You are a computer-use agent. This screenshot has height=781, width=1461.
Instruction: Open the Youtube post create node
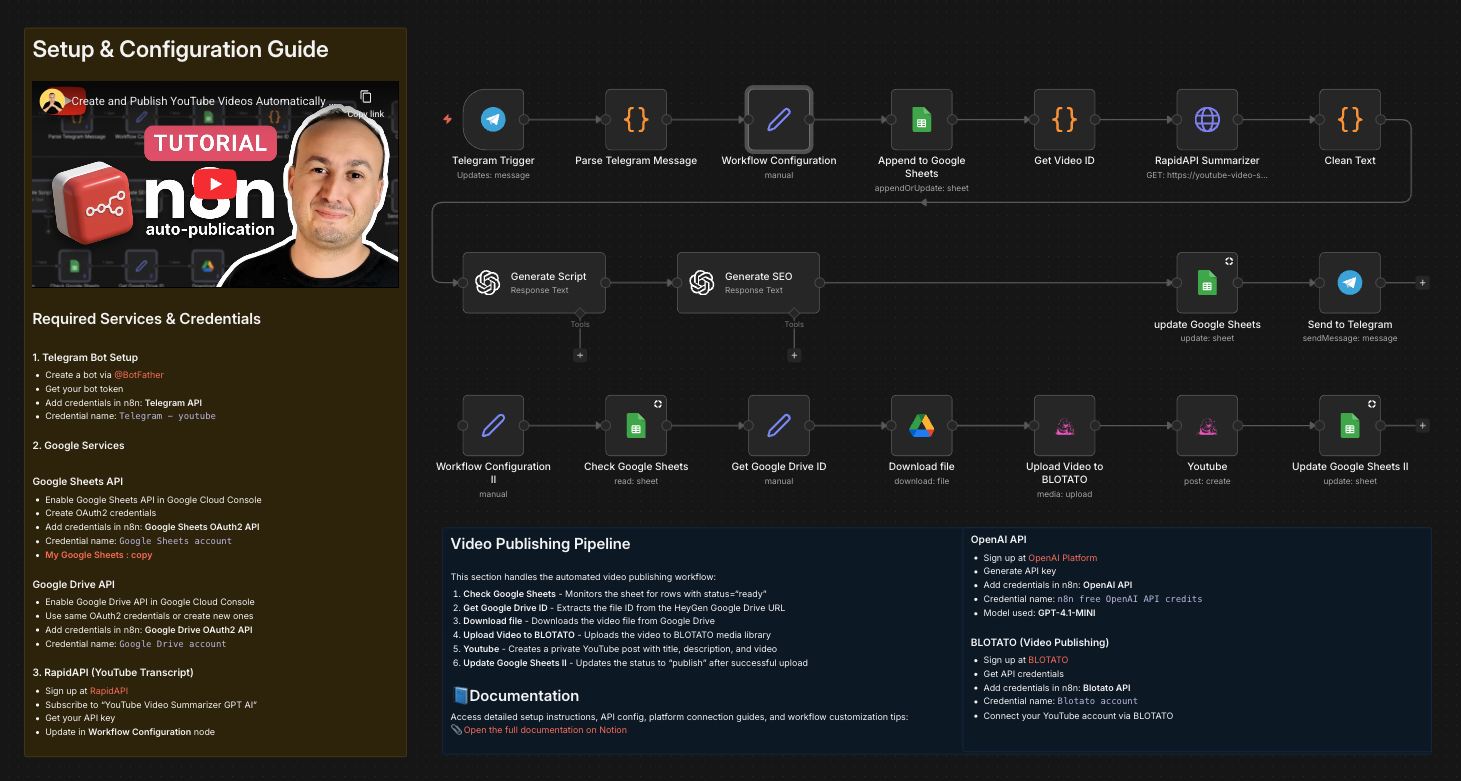(1207, 425)
